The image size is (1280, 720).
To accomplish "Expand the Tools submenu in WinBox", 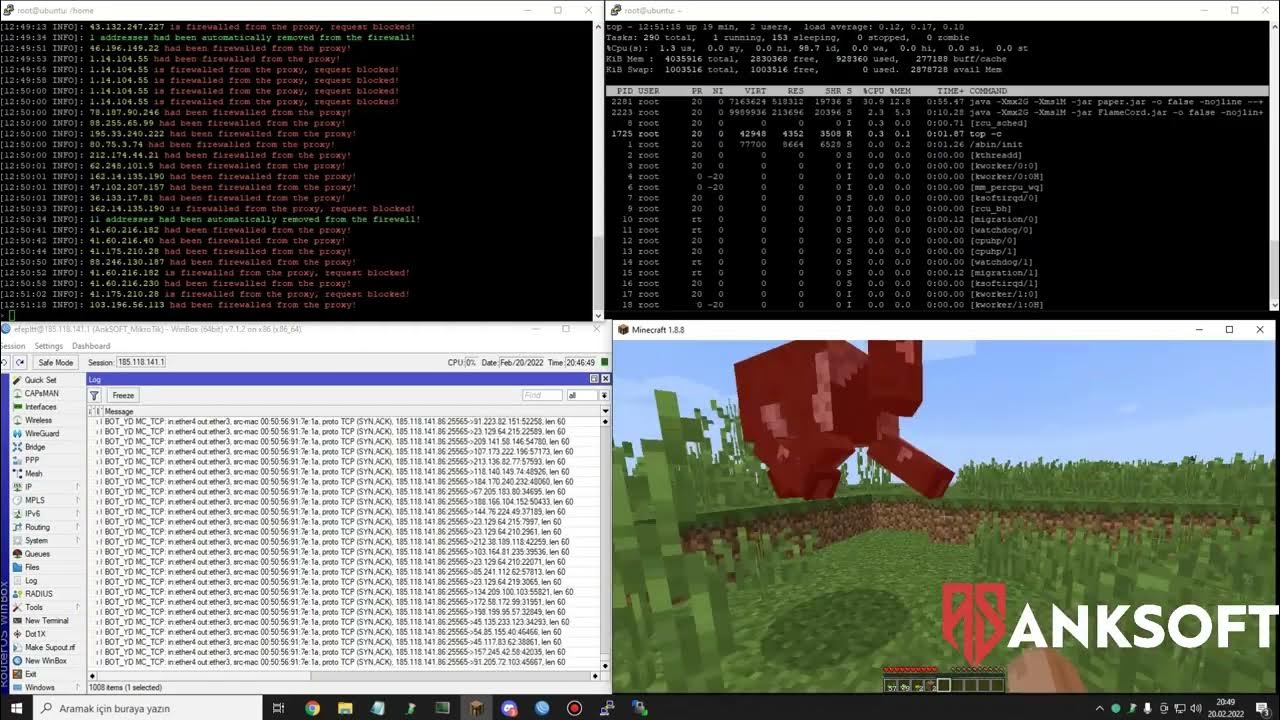I will [x=45, y=607].
